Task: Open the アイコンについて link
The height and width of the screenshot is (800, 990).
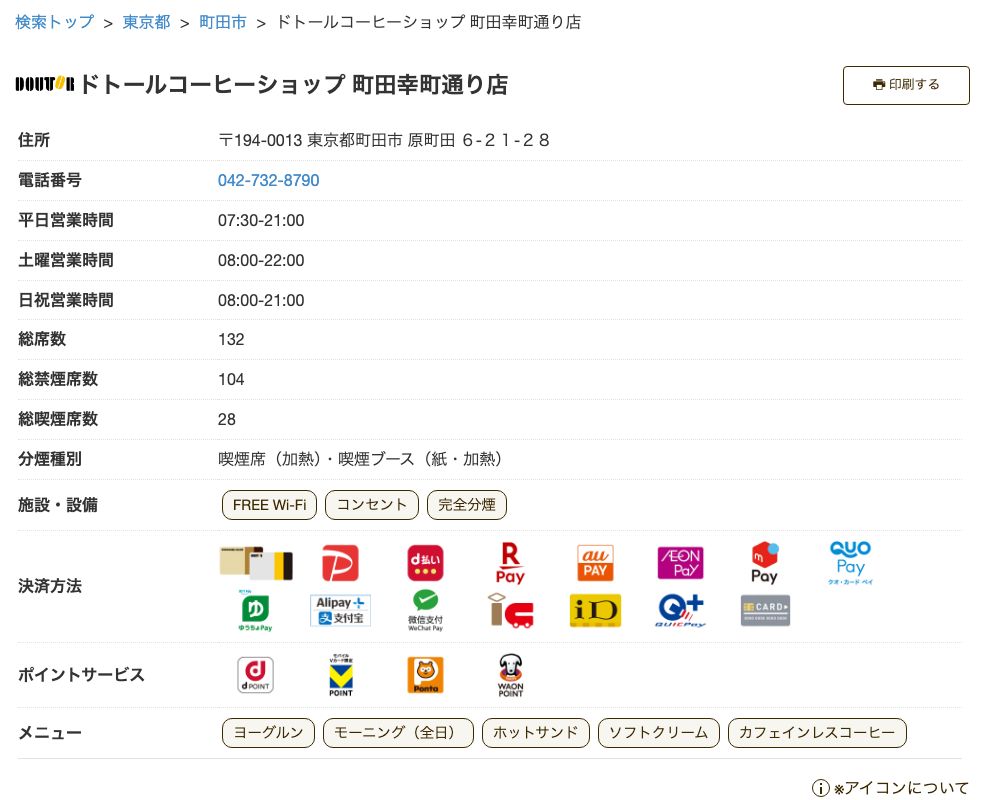Action: 902,788
